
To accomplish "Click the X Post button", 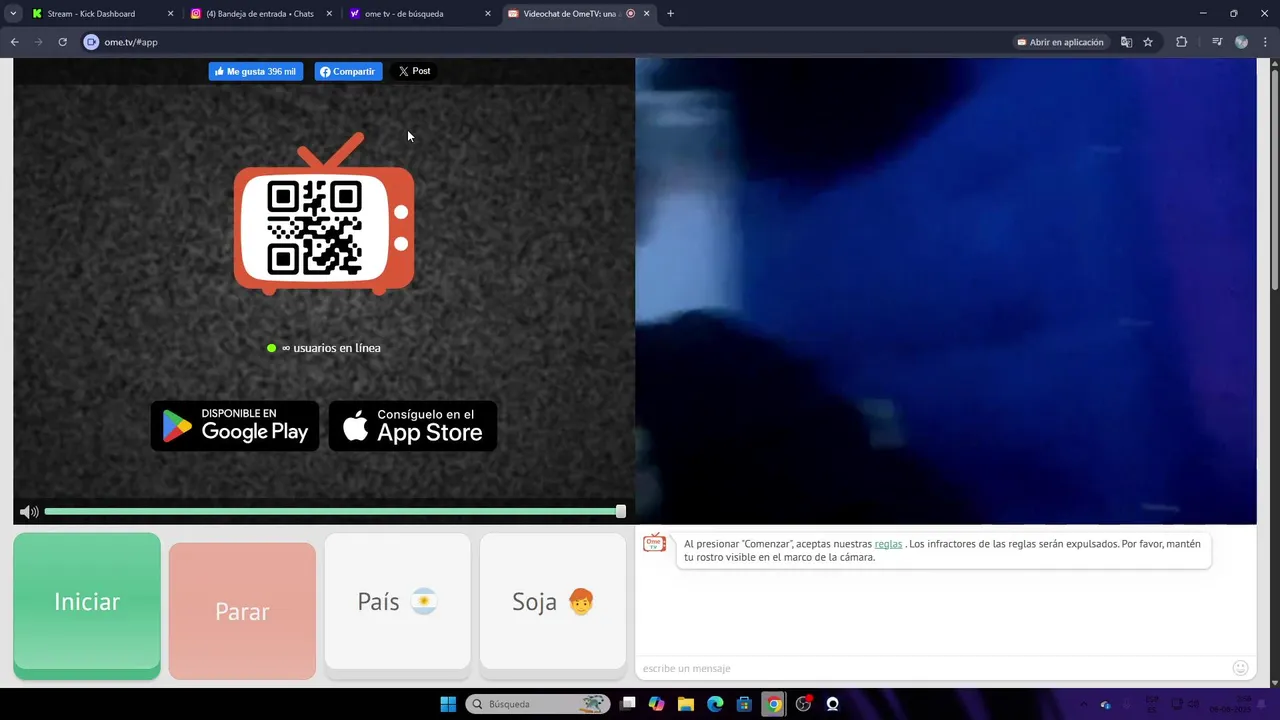I will coord(414,71).
